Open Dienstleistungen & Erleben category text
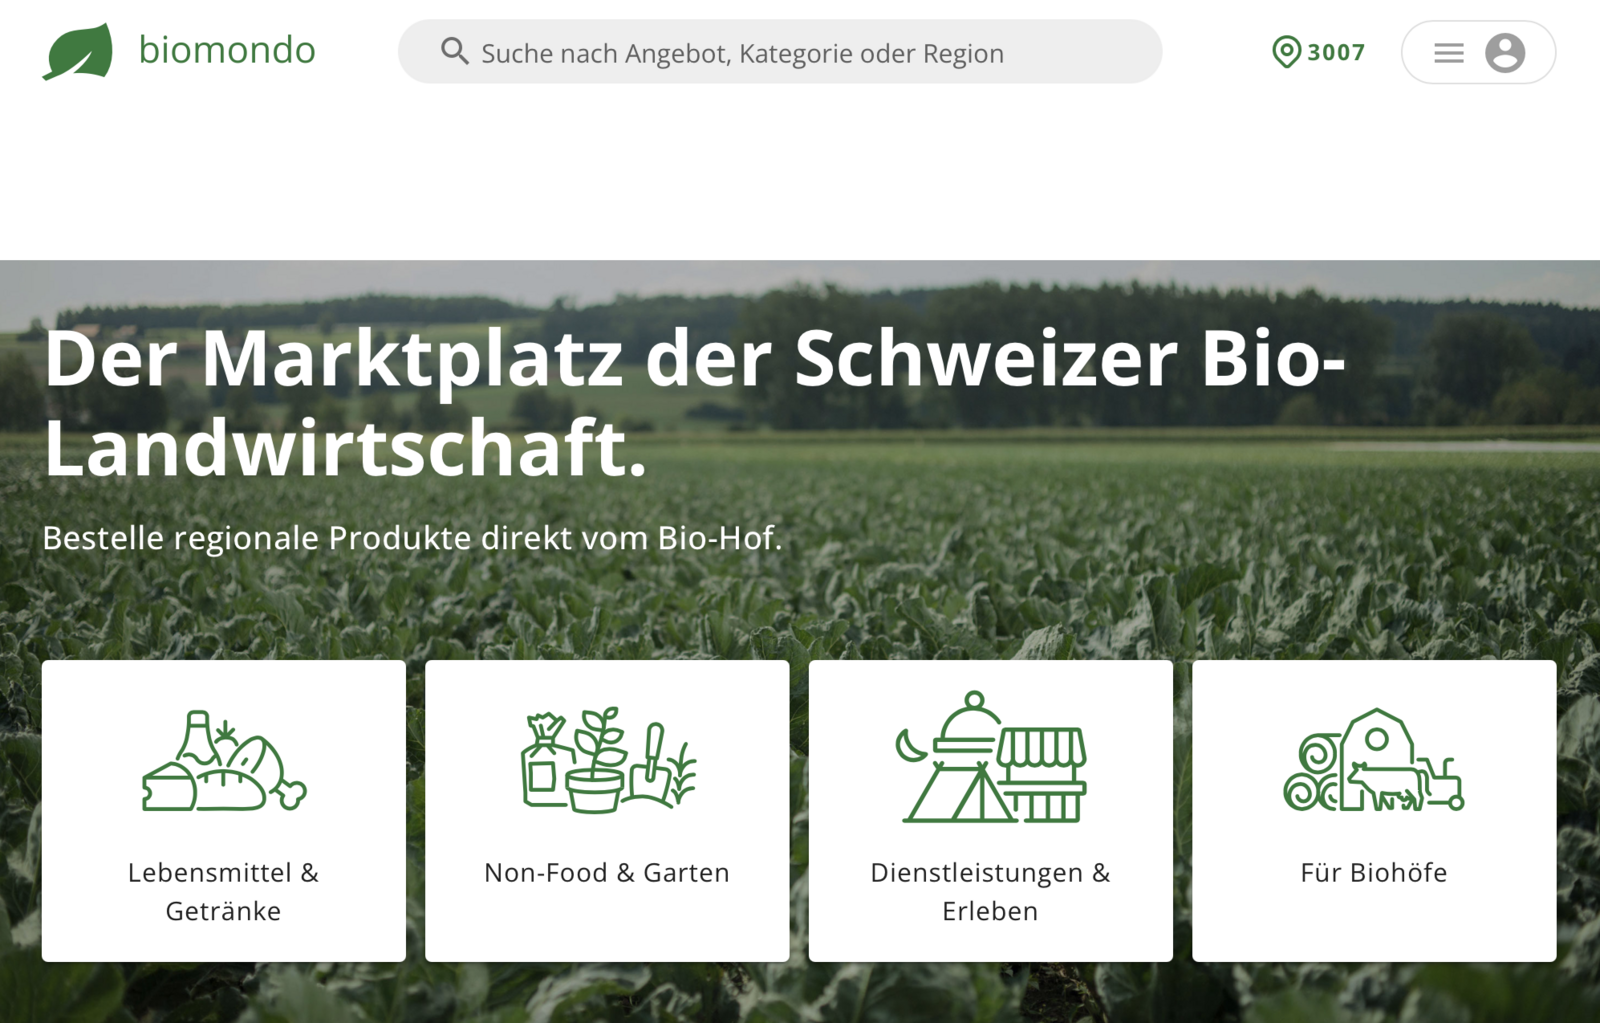This screenshot has height=1023, width=1600. tap(990, 891)
